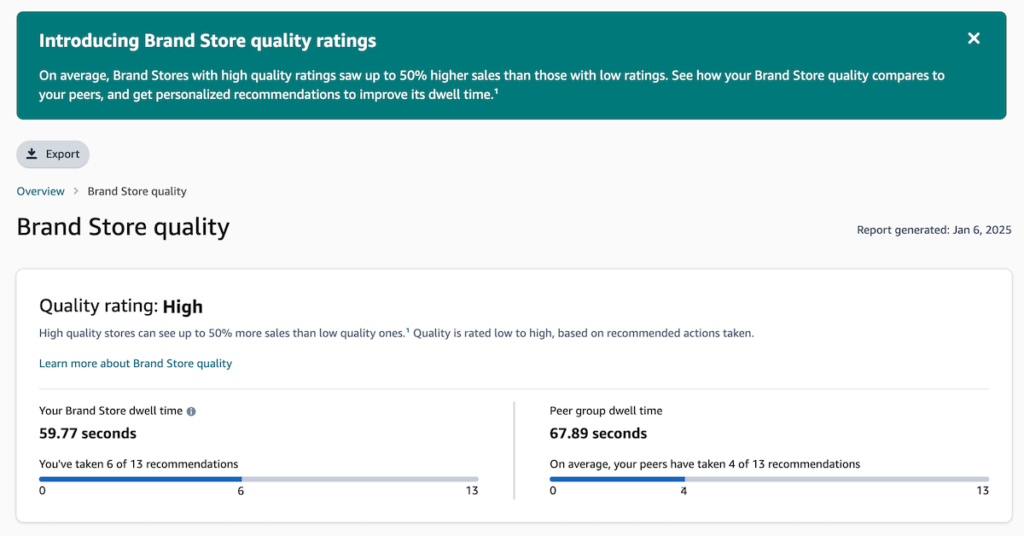Click the peers 4 of 13 progress bar
This screenshot has height=536, width=1024.
click(769, 479)
